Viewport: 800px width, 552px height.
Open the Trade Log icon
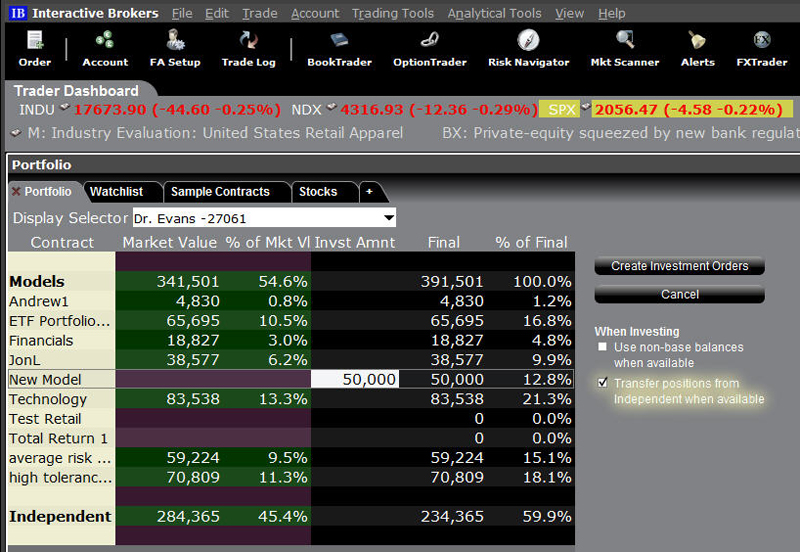248,49
